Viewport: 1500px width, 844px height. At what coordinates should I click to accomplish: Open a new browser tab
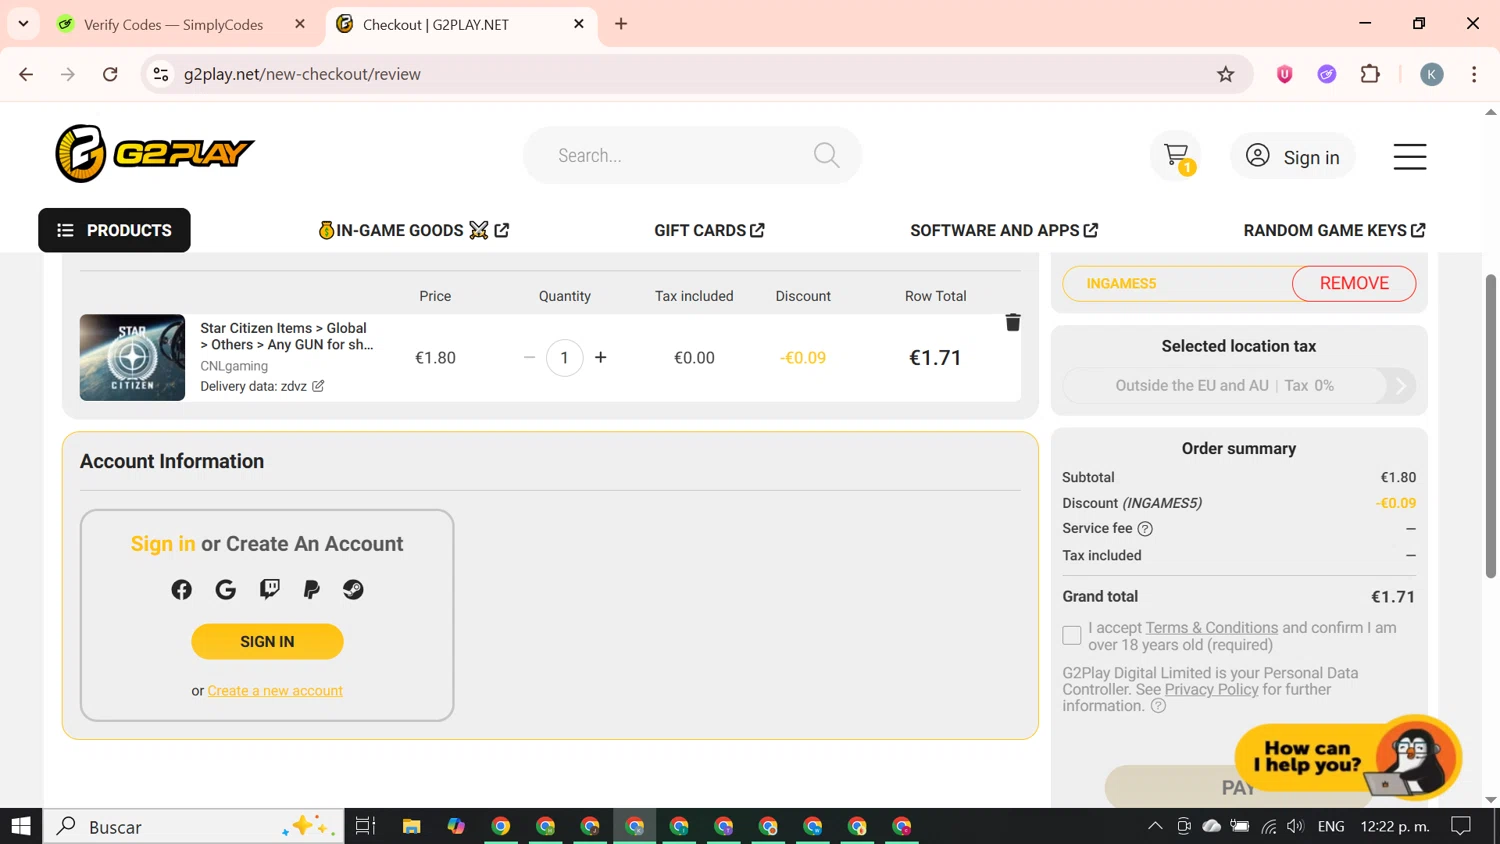(x=621, y=24)
